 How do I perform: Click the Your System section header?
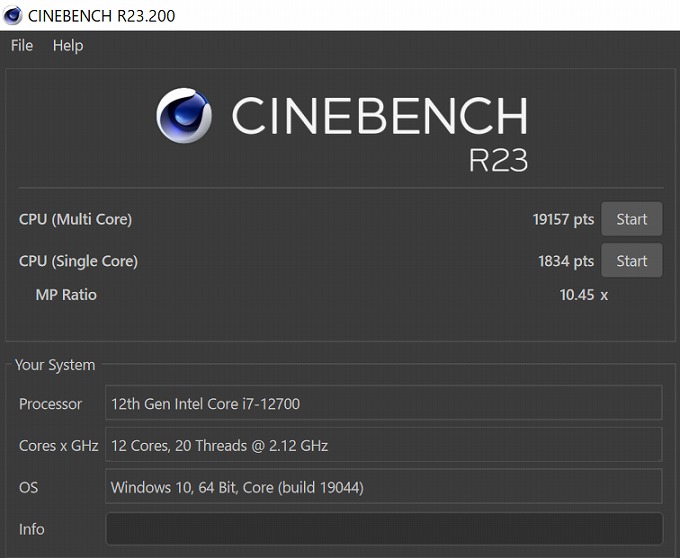tap(55, 365)
